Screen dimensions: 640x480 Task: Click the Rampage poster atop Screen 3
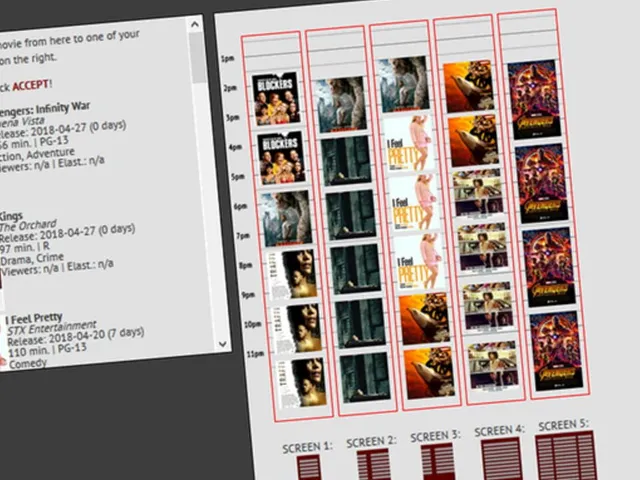404,84
